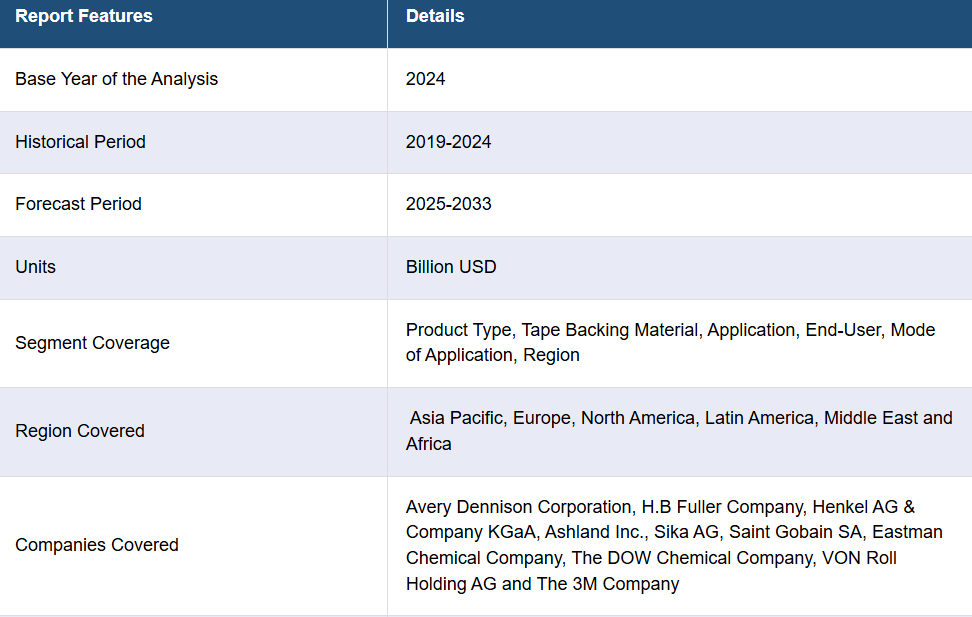Click the Report Features column header
Viewport: 972px width, 617px height.
point(84,16)
